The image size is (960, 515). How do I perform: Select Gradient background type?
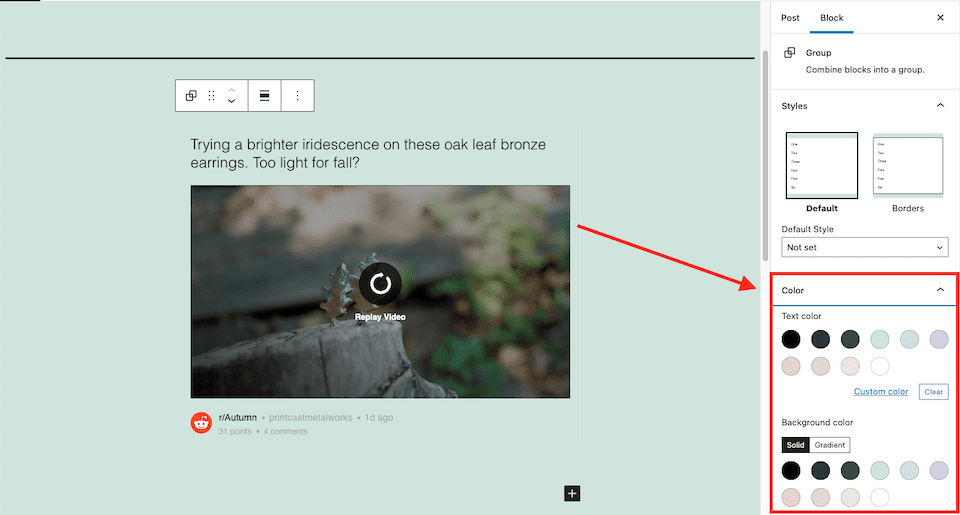830,445
